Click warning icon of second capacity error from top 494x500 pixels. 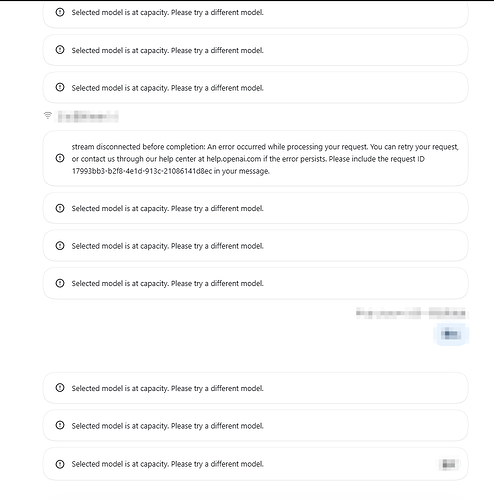click(60, 50)
